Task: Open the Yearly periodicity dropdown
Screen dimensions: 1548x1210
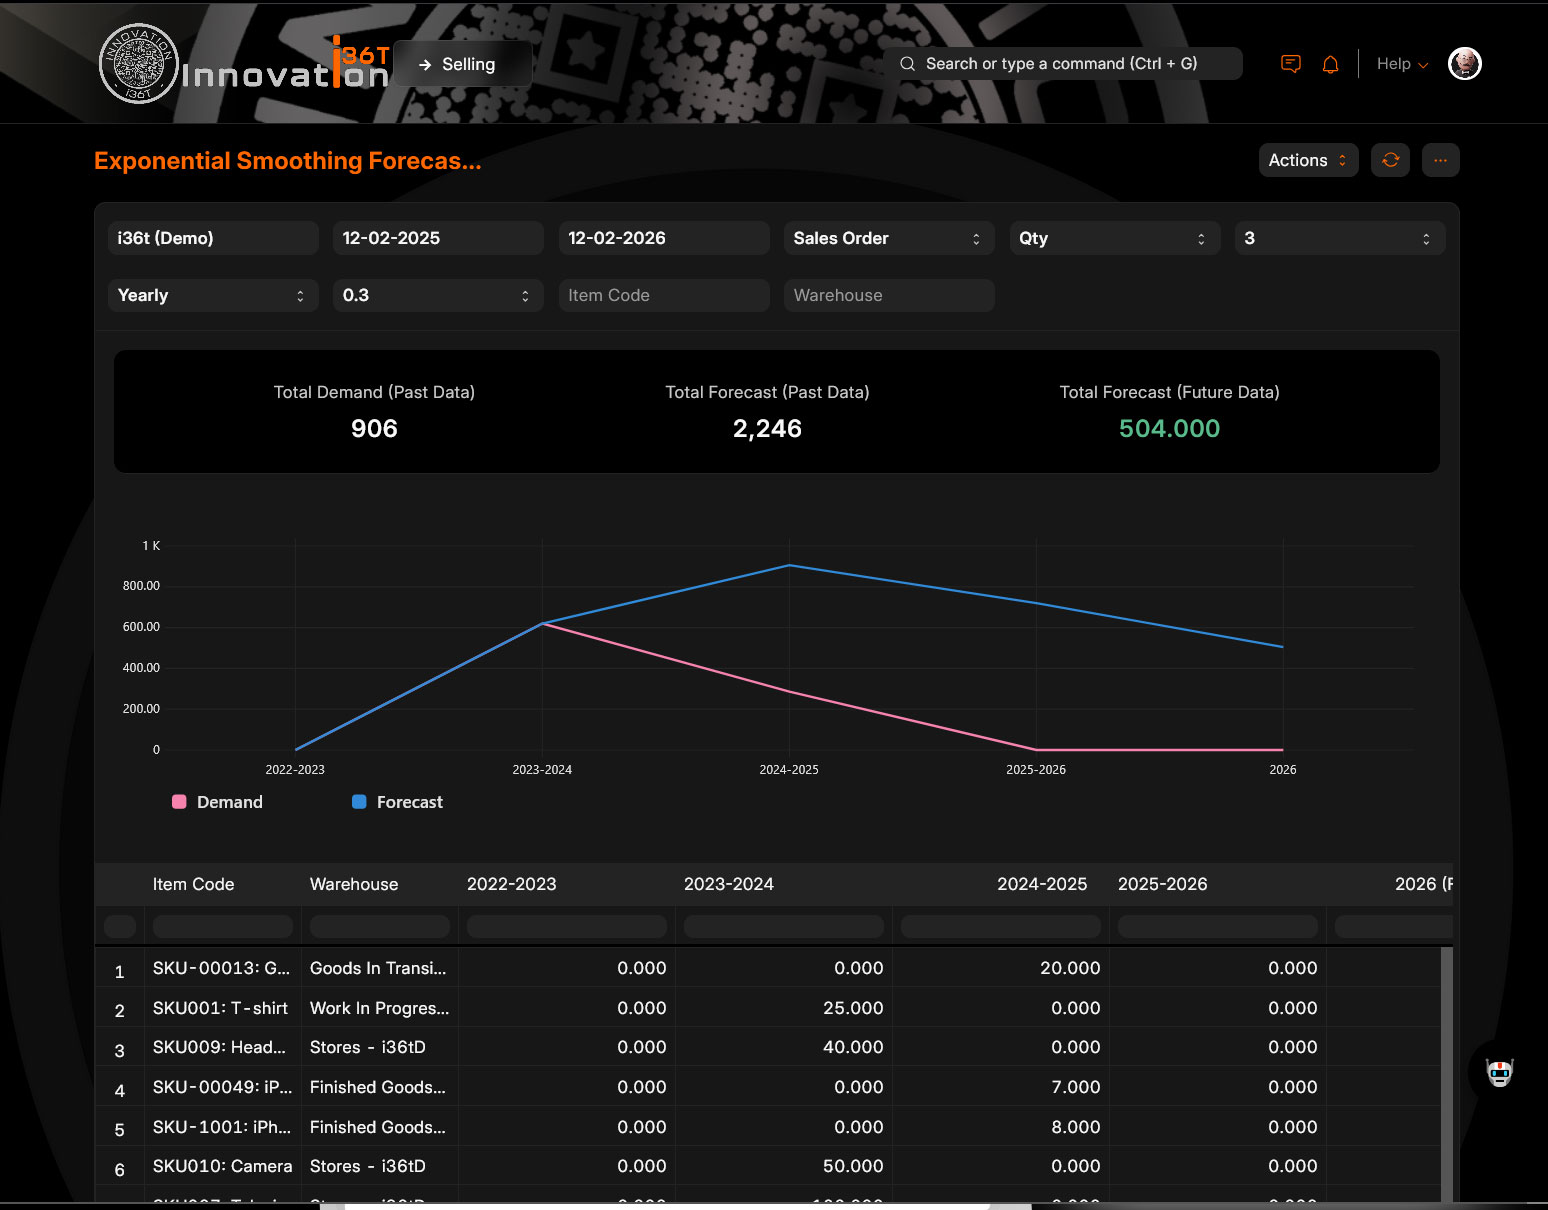Action: pos(212,295)
